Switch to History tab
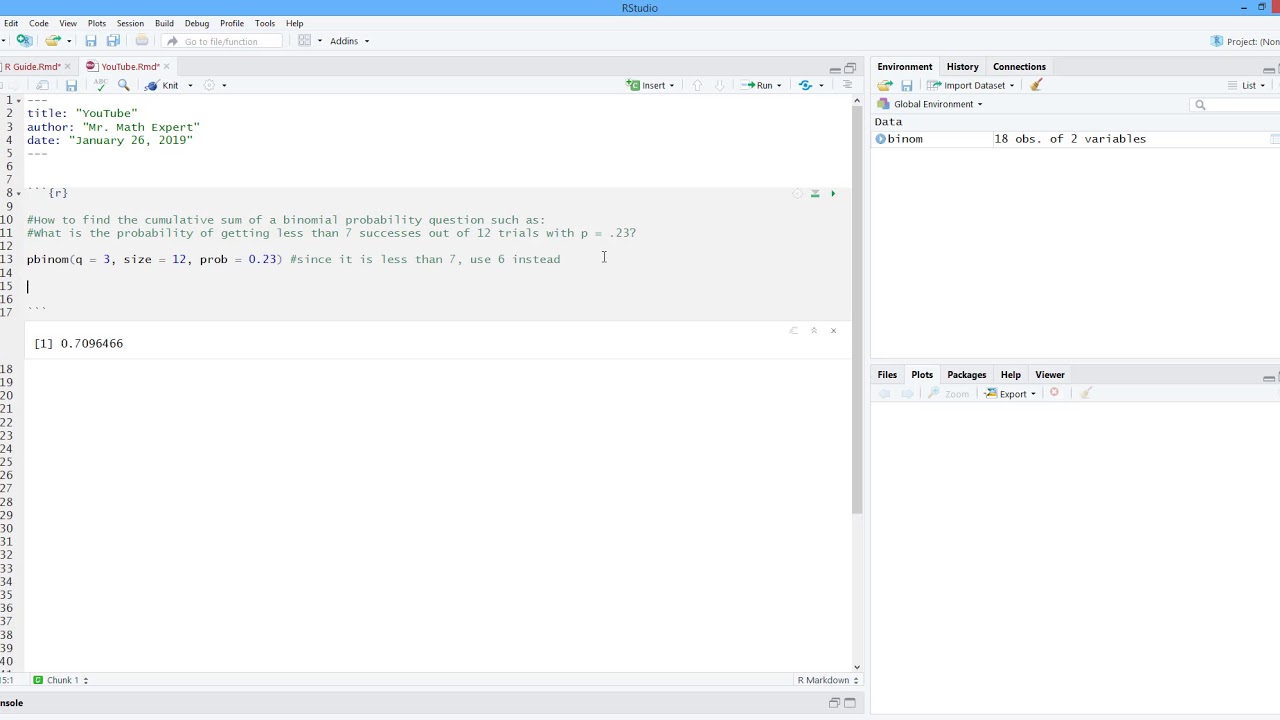The image size is (1280, 720). [962, 66]
